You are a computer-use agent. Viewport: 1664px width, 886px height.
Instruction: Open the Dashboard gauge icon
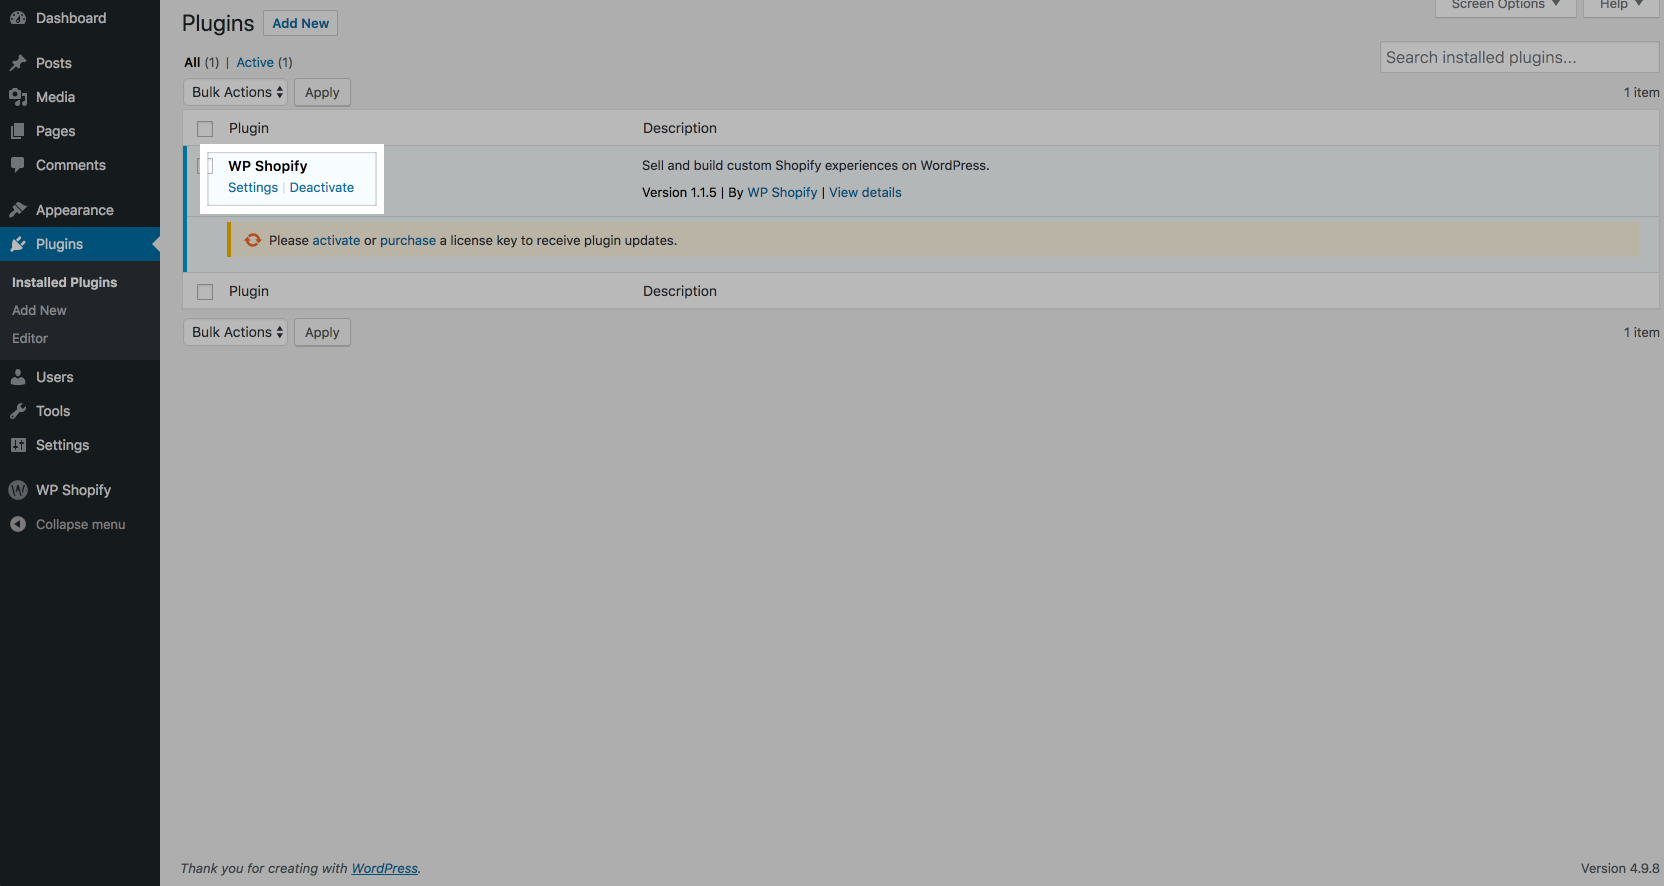(x=18, y=18)
